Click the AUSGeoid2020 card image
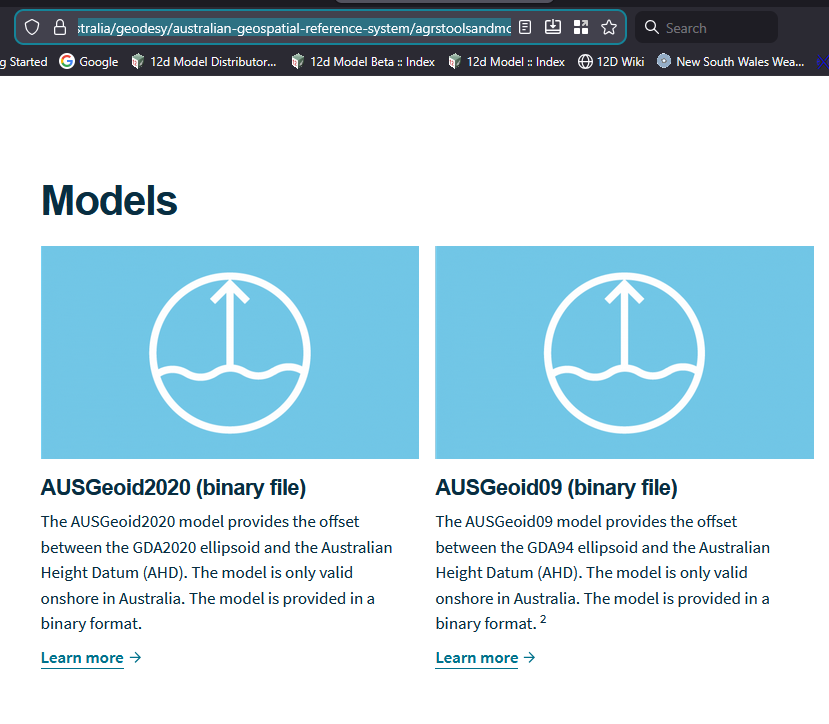Image resolution: width=829 pixels, height=724 pixels. (x=230, y=352)
